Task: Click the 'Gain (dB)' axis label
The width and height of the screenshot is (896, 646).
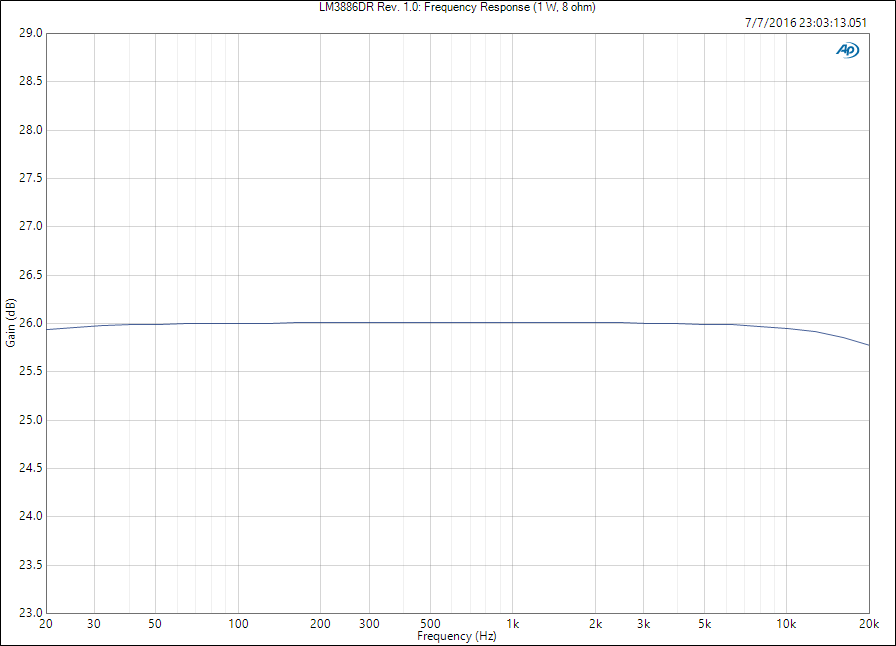Action: click(11, 322)
